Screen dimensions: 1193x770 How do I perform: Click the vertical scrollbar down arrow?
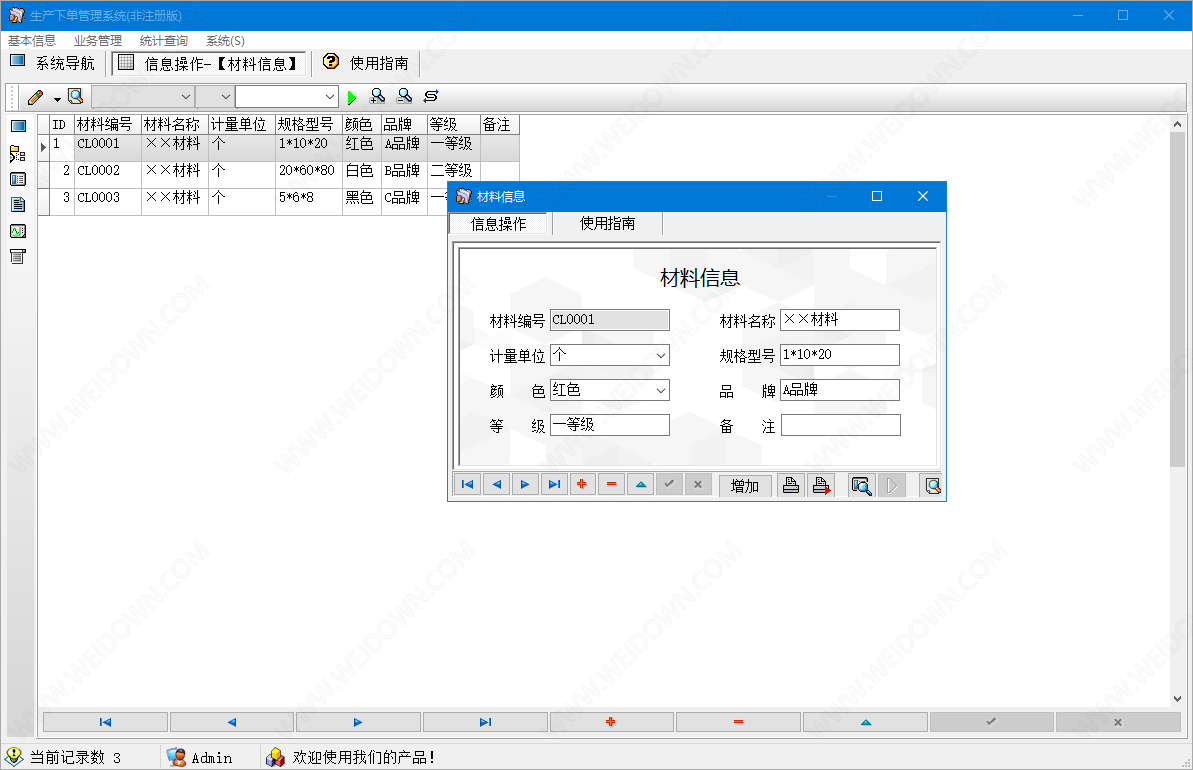(x=1177, y=698)
